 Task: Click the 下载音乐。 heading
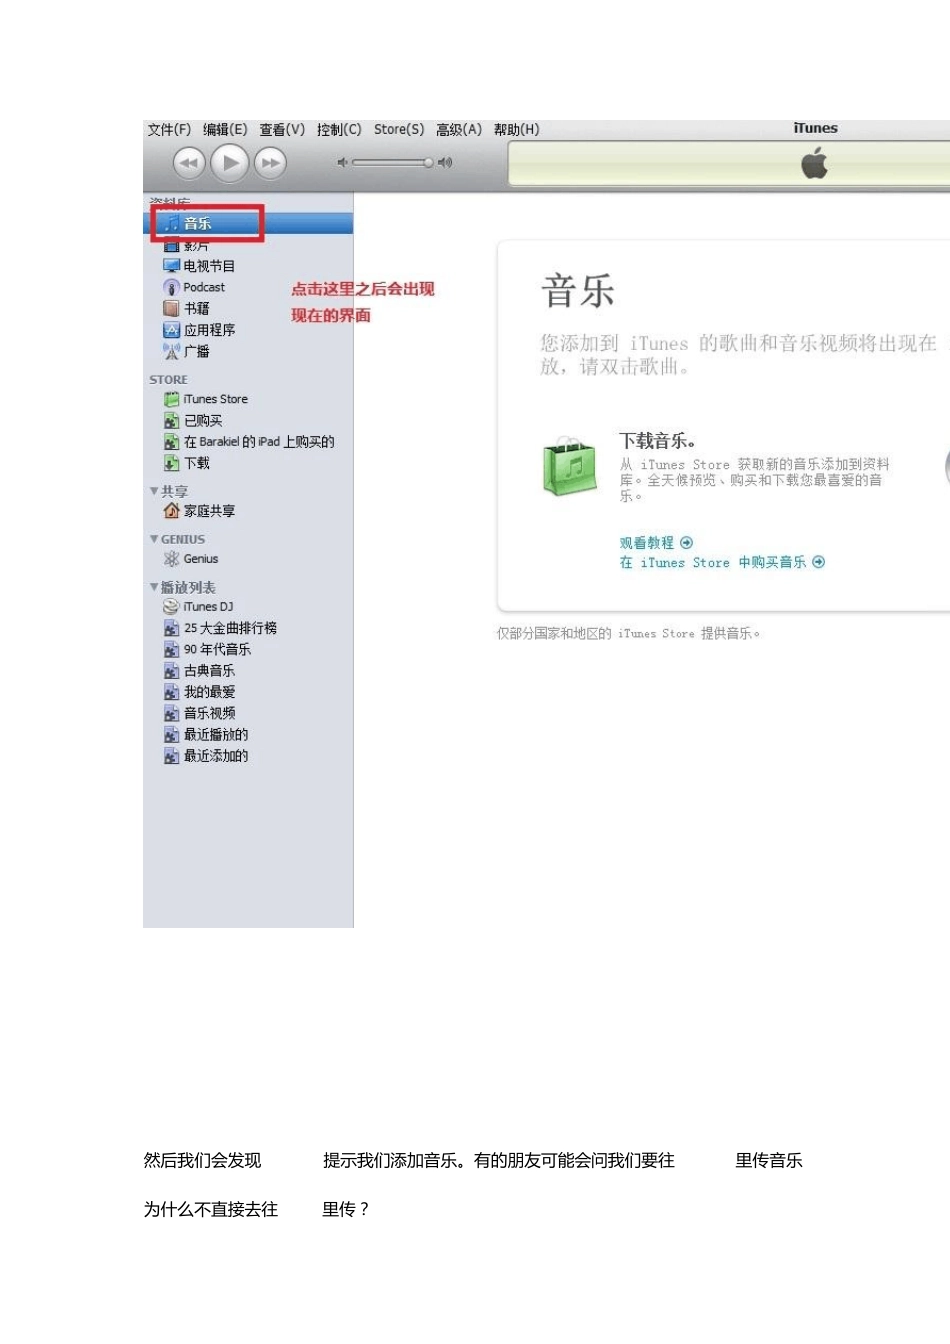(657, 441)
